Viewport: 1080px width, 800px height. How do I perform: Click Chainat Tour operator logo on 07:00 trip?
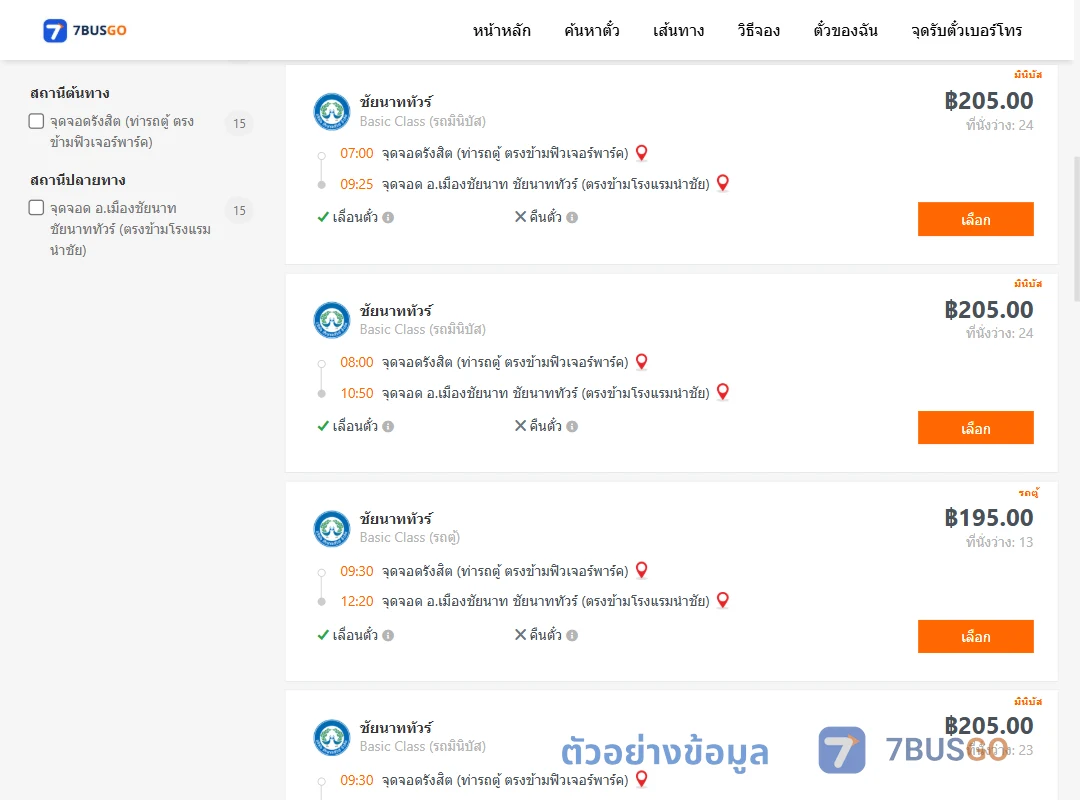pyautogui.click(x=332, y=112)
